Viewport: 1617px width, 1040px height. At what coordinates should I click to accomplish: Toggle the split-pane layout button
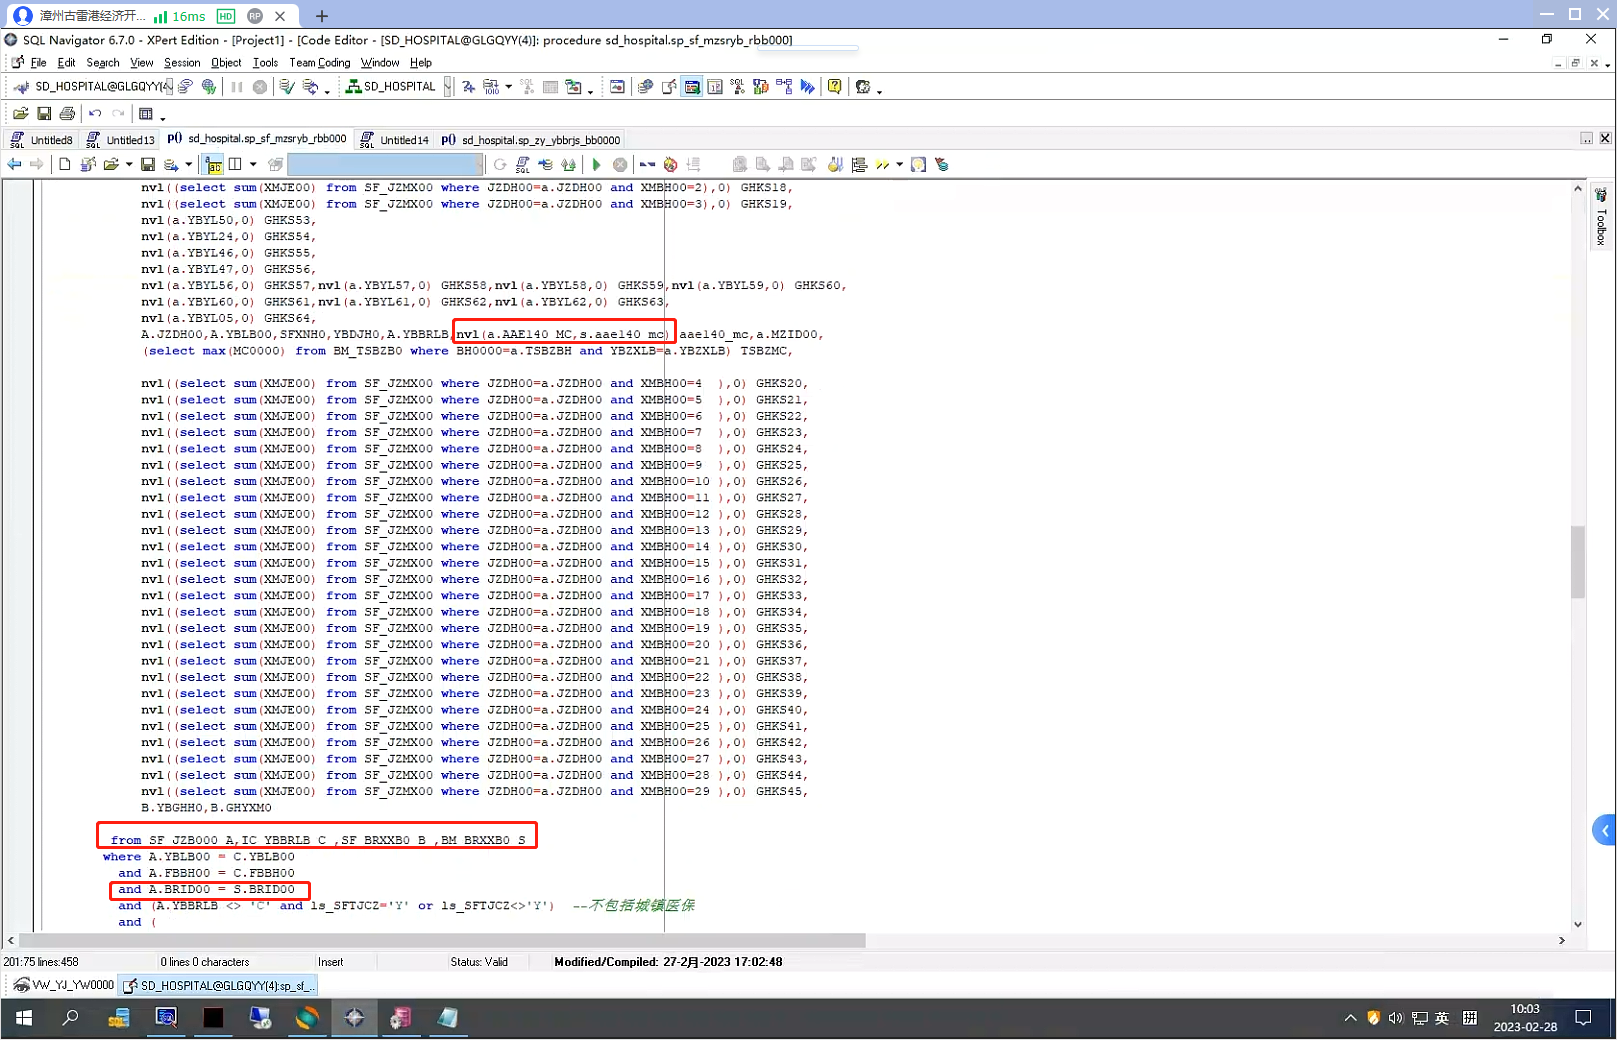click(235, 165)
